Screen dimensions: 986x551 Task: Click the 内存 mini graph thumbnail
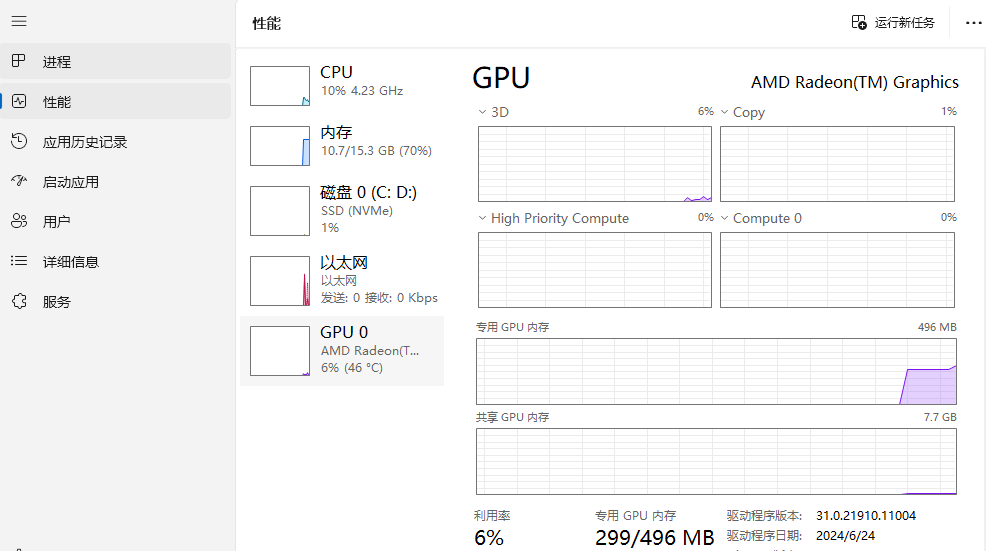click(280, 146)
